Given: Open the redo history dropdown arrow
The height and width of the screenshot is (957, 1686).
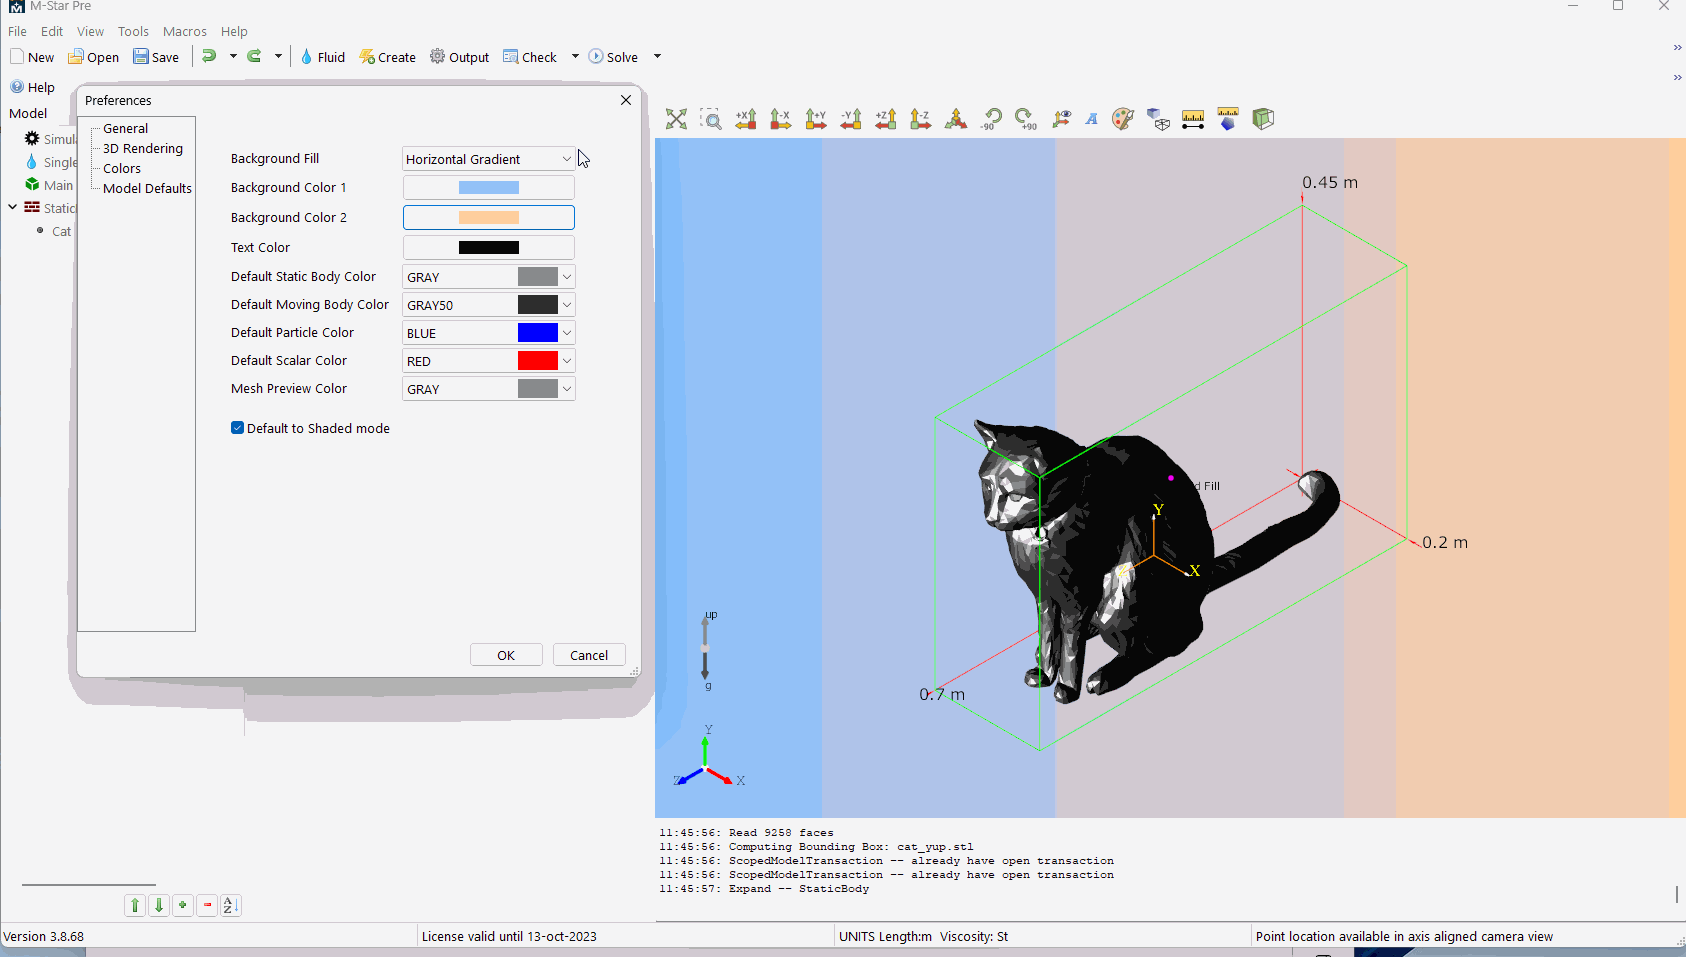Looking at the screenshot, I should click(x=278, y=56).
